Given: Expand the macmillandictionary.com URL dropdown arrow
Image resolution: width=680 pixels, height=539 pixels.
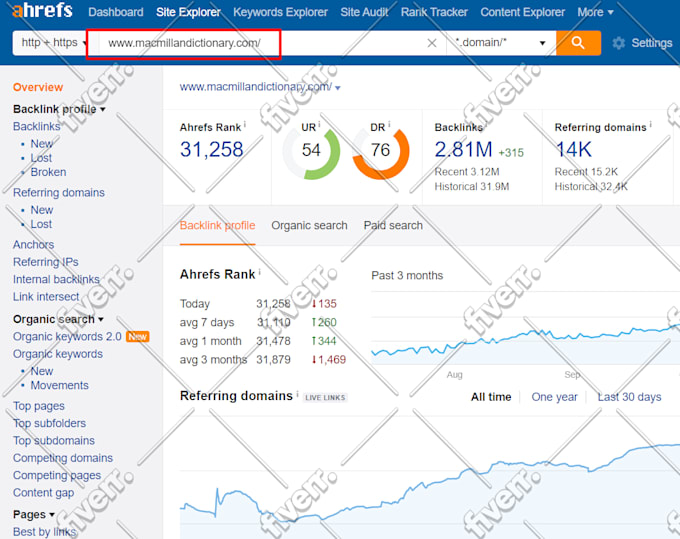Looking at the screenshot, I should click(x=338, y=88).
